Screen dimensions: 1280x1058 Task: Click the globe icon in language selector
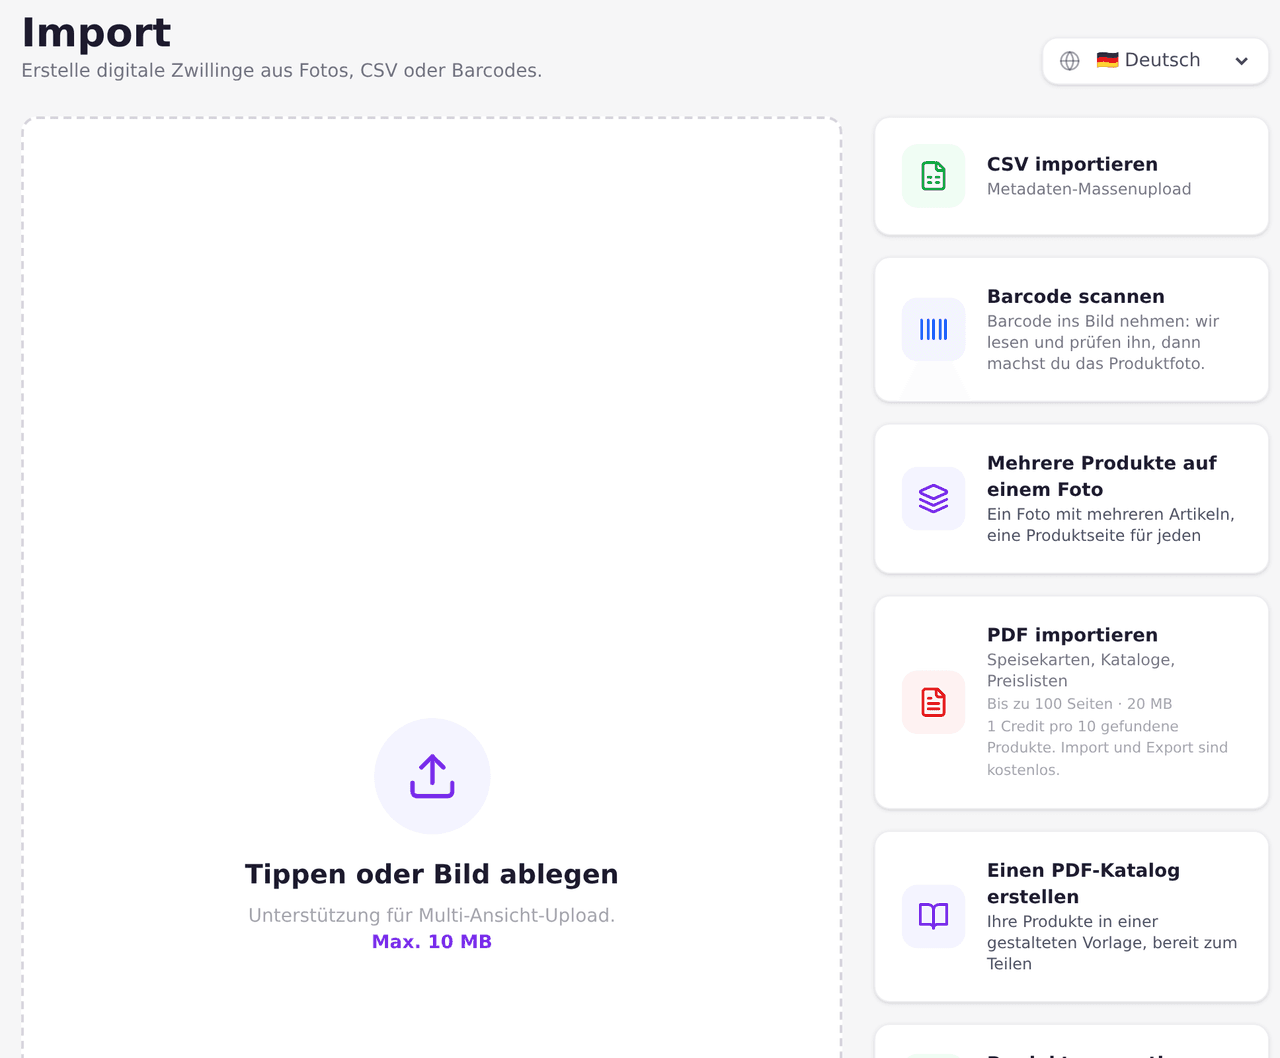[x=1070, y=61]
